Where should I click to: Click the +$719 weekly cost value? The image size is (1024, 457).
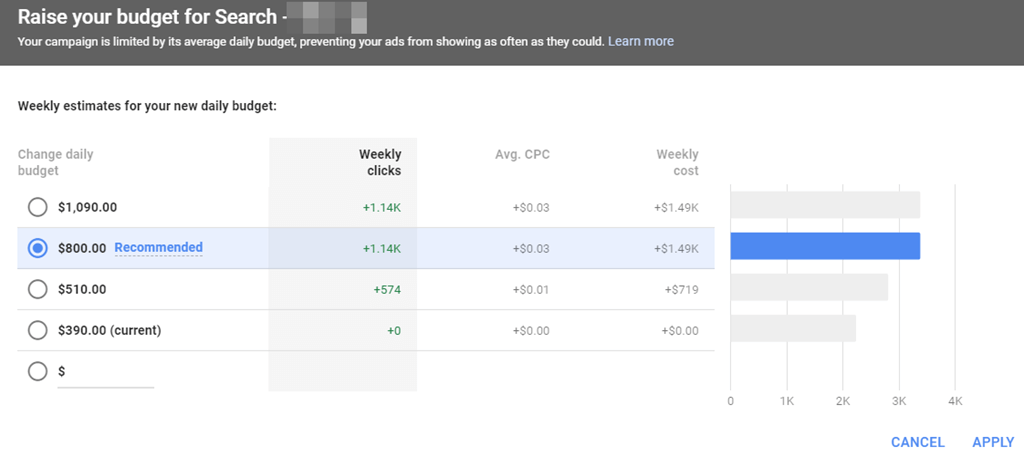(x=679, y=289)
